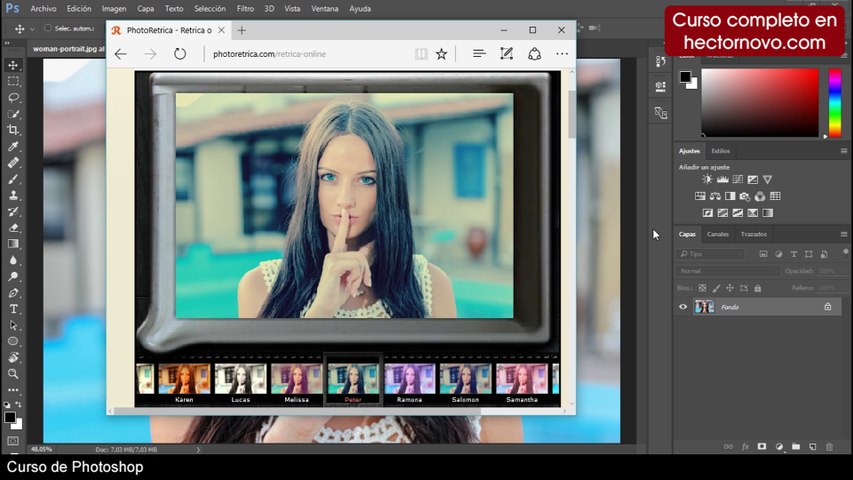
Task: Click the delete layer trash icon
Action: click(829, 447)
